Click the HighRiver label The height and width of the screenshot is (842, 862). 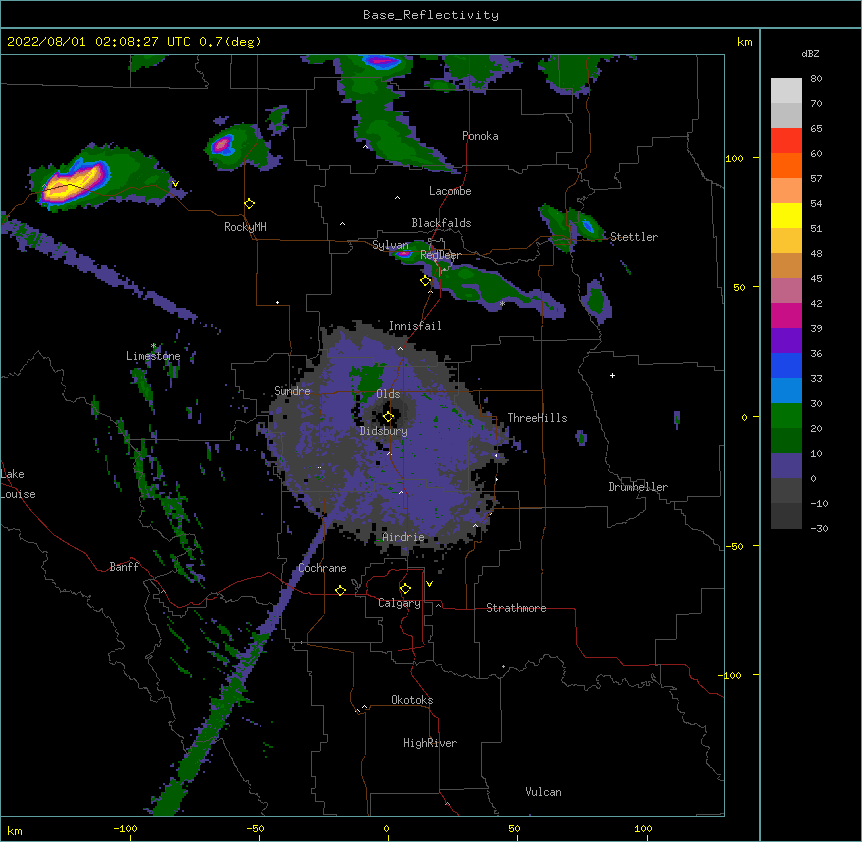coord(430,743)
